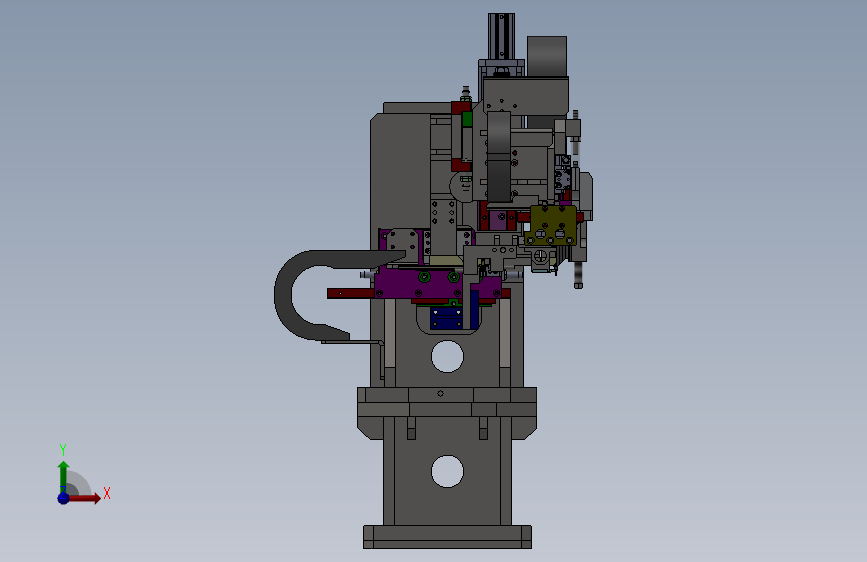Viewport: 867px width, 562px height.
Task: Click the blue Z origin ball of triad
Action: [x=63, y=498]
